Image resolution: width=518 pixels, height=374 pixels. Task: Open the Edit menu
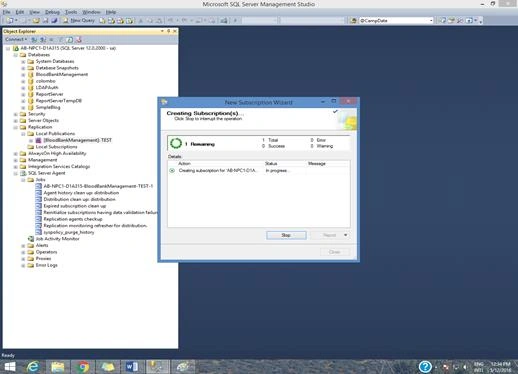pyautogui.click(x=20, y=12)
